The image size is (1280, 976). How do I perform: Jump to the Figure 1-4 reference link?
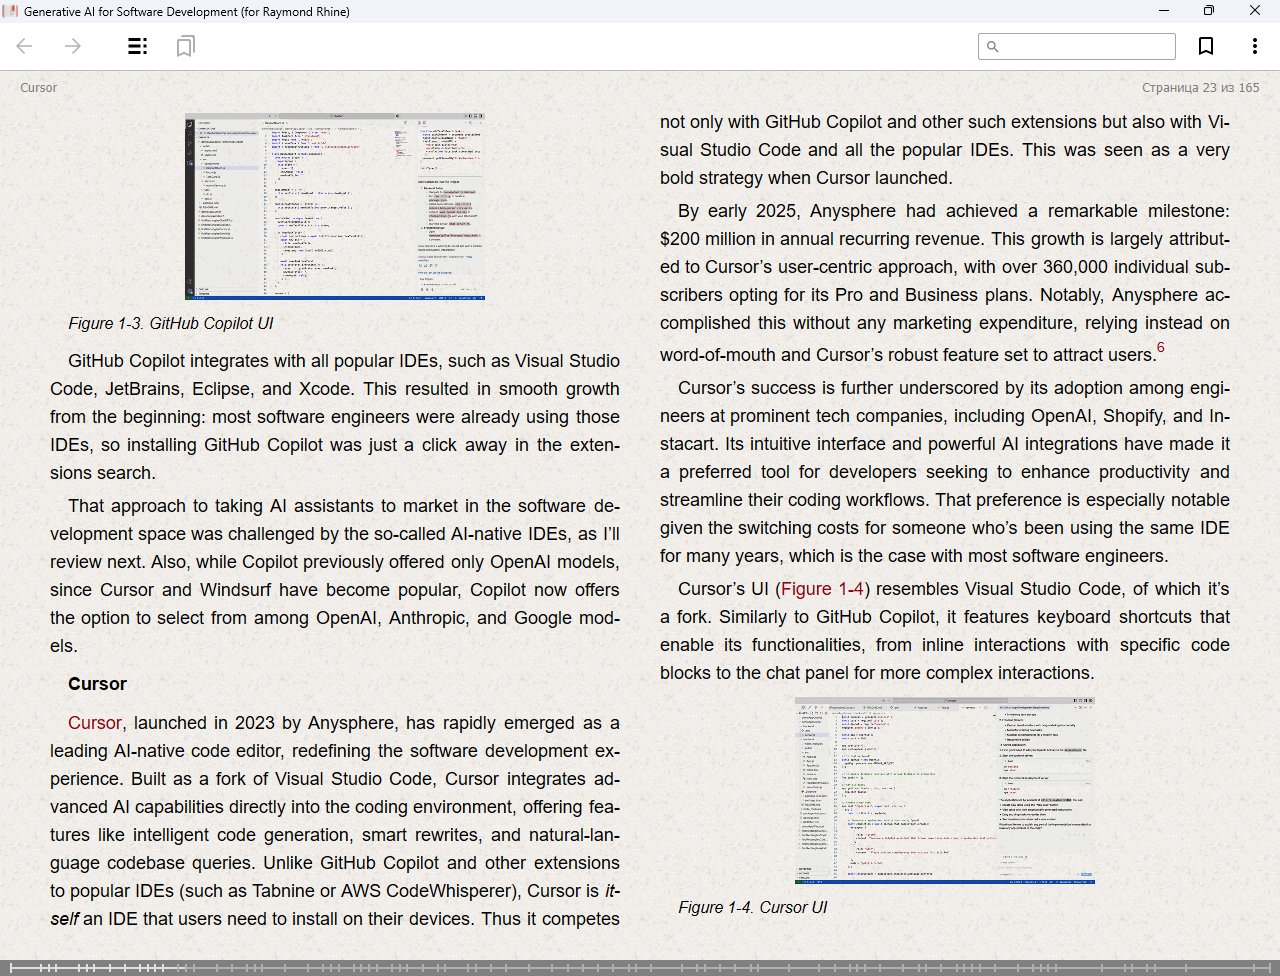821,589
